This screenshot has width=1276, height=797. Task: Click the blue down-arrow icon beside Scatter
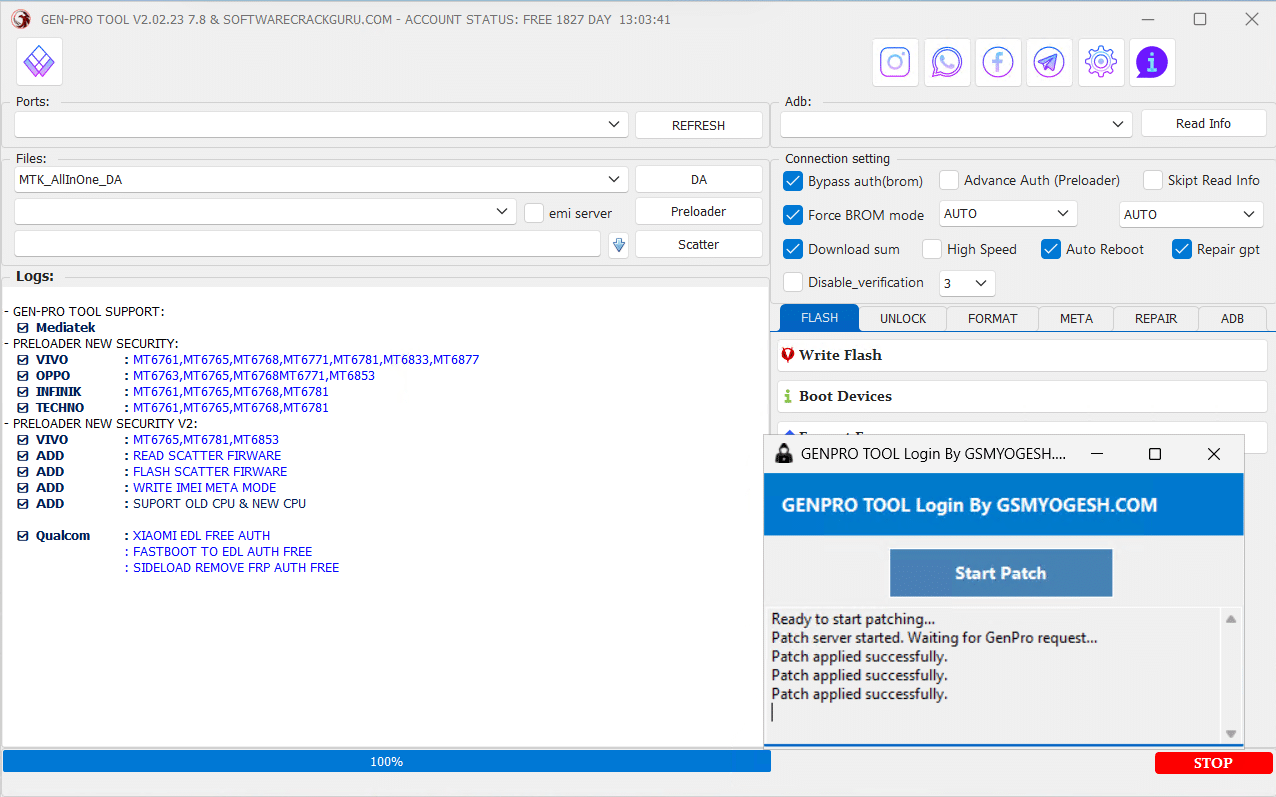618,245
